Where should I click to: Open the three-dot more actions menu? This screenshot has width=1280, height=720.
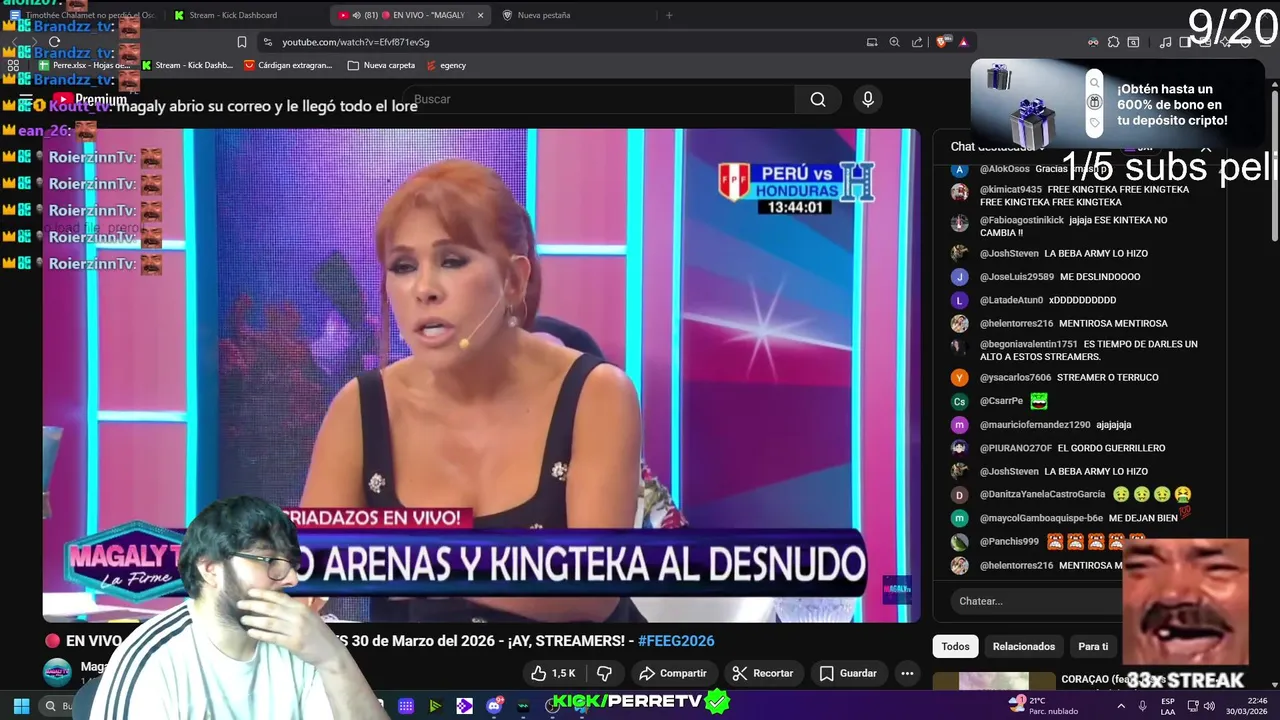(907, 673)
